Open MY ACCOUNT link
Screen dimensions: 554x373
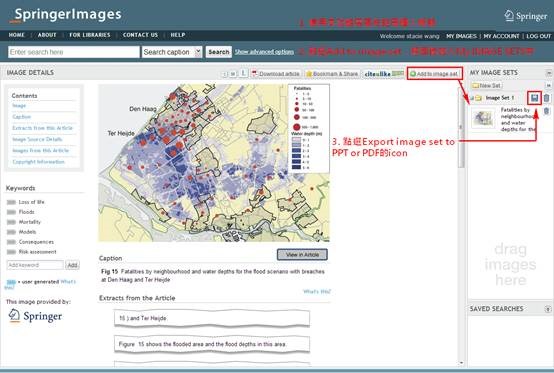[501, 36]
